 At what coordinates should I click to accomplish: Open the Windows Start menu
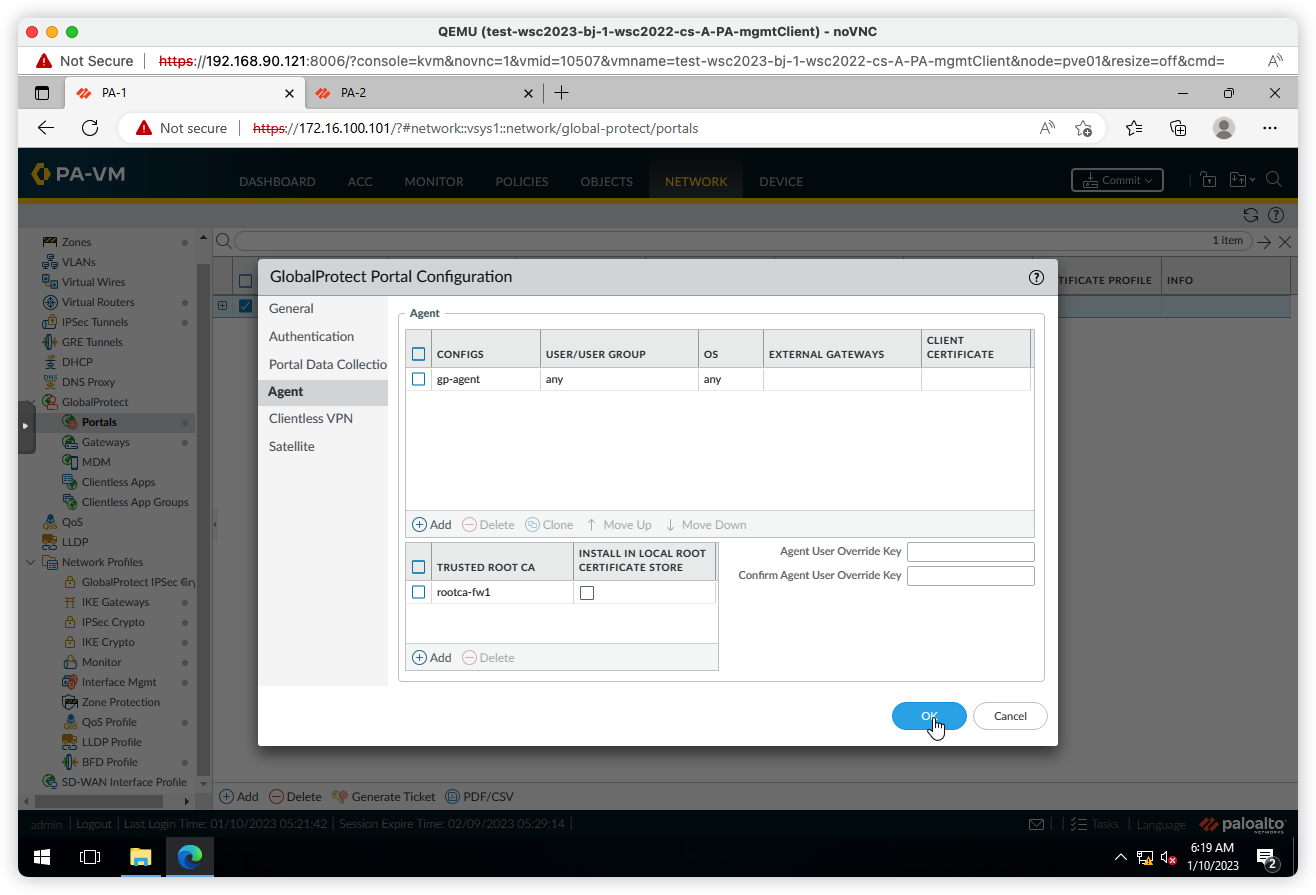pos(42,857)
